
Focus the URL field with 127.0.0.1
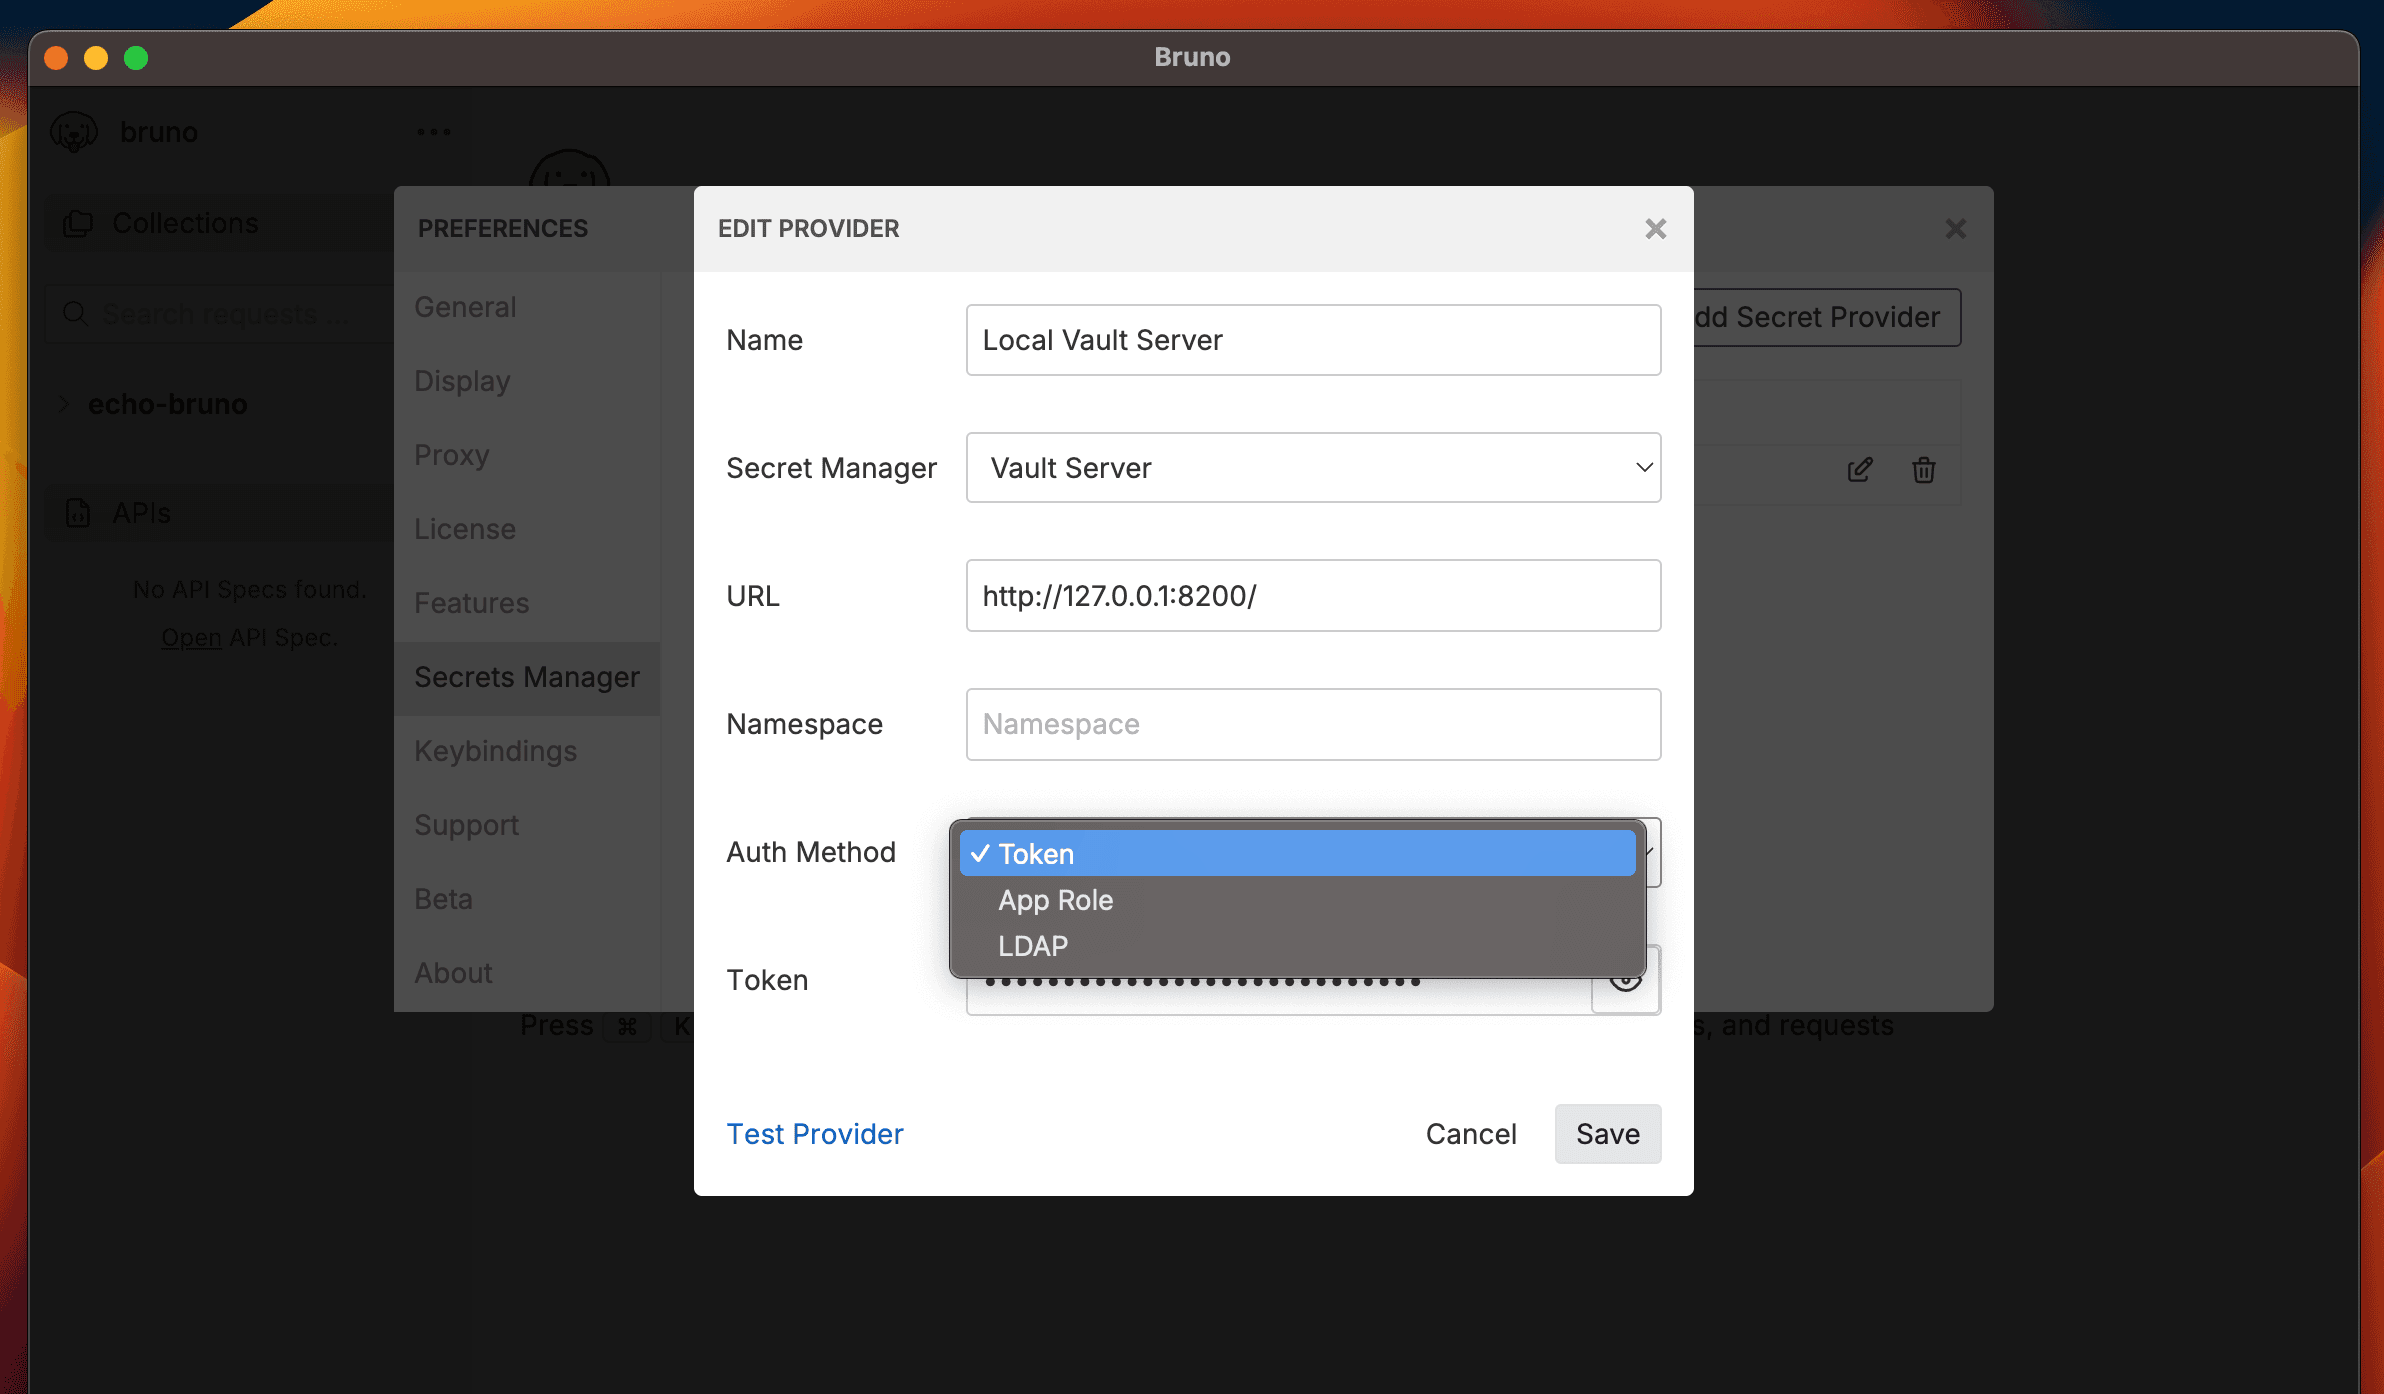pos(1312,596)
